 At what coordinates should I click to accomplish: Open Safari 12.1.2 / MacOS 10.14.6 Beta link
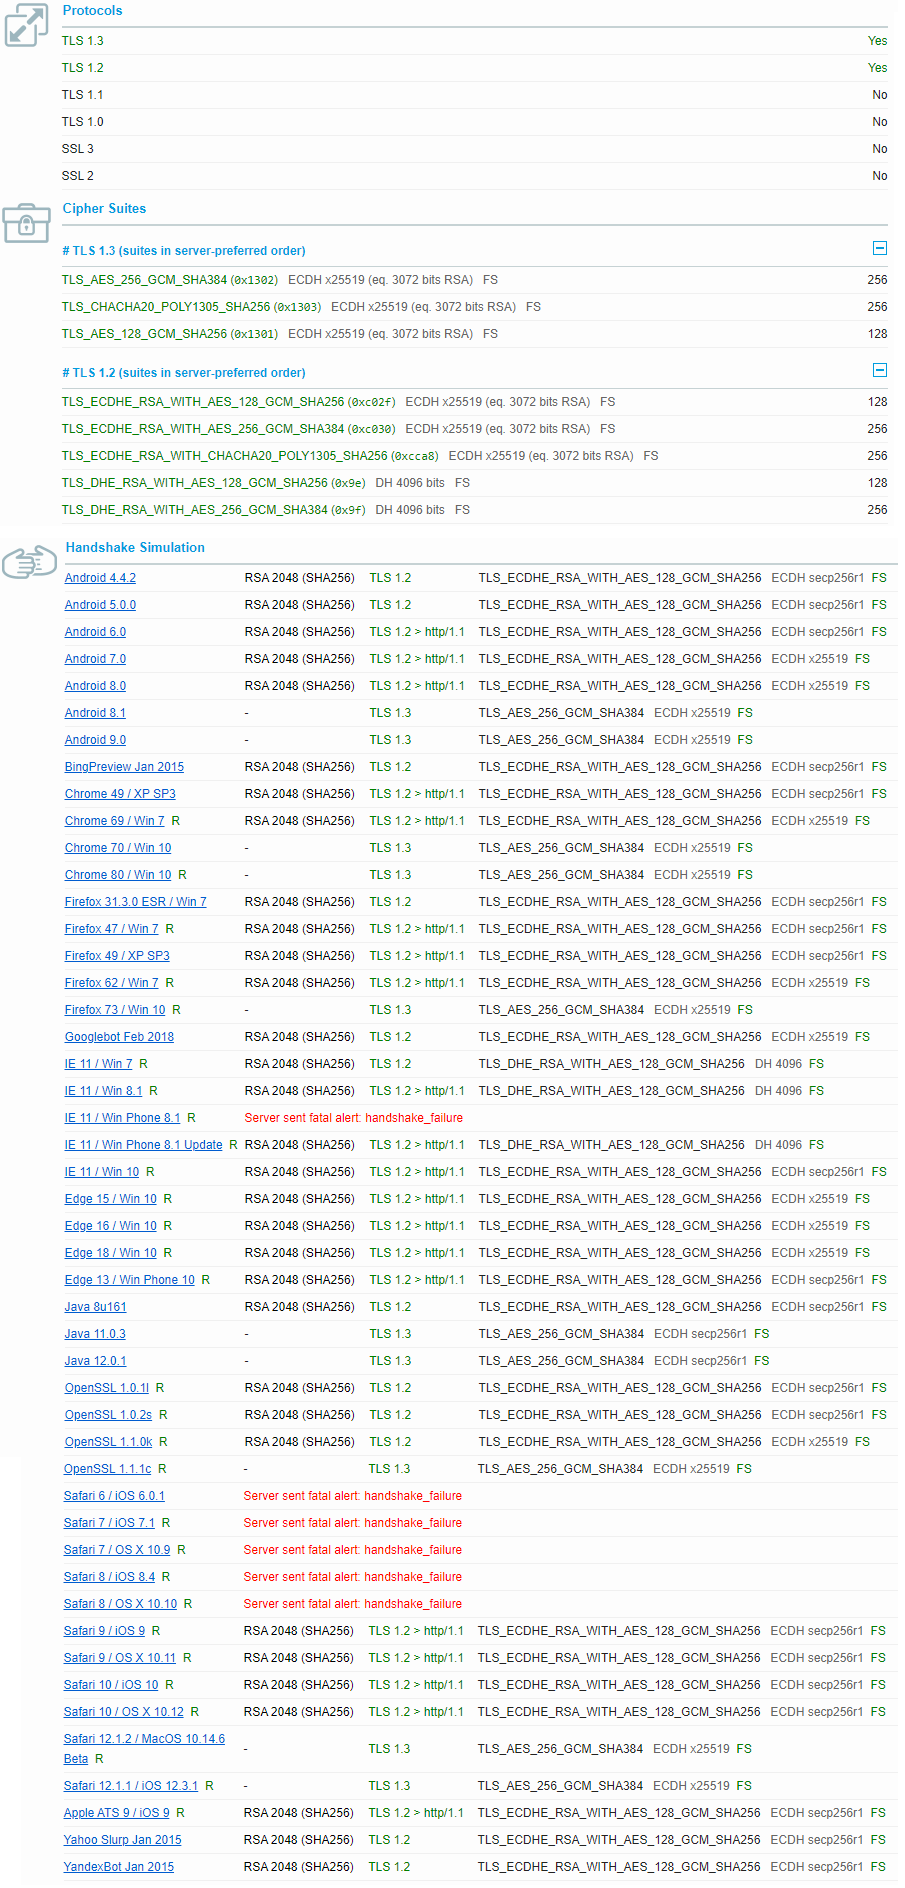coord(144,1739)
